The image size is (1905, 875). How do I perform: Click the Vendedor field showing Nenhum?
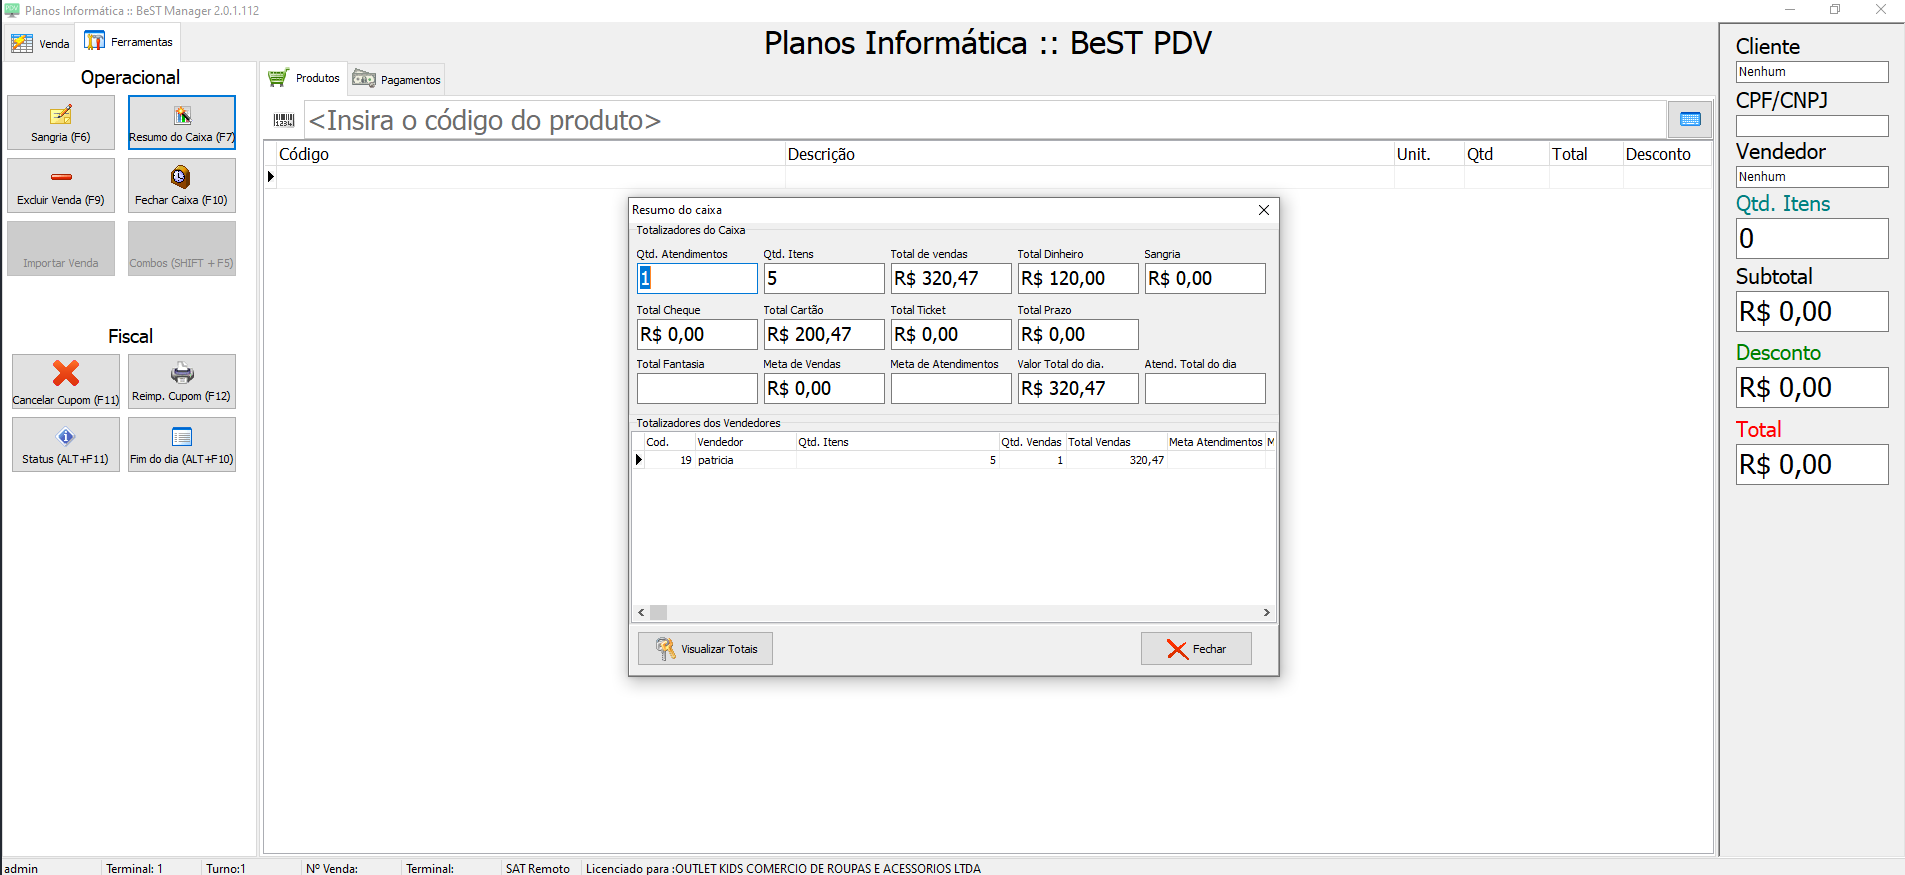[1812, 177]
